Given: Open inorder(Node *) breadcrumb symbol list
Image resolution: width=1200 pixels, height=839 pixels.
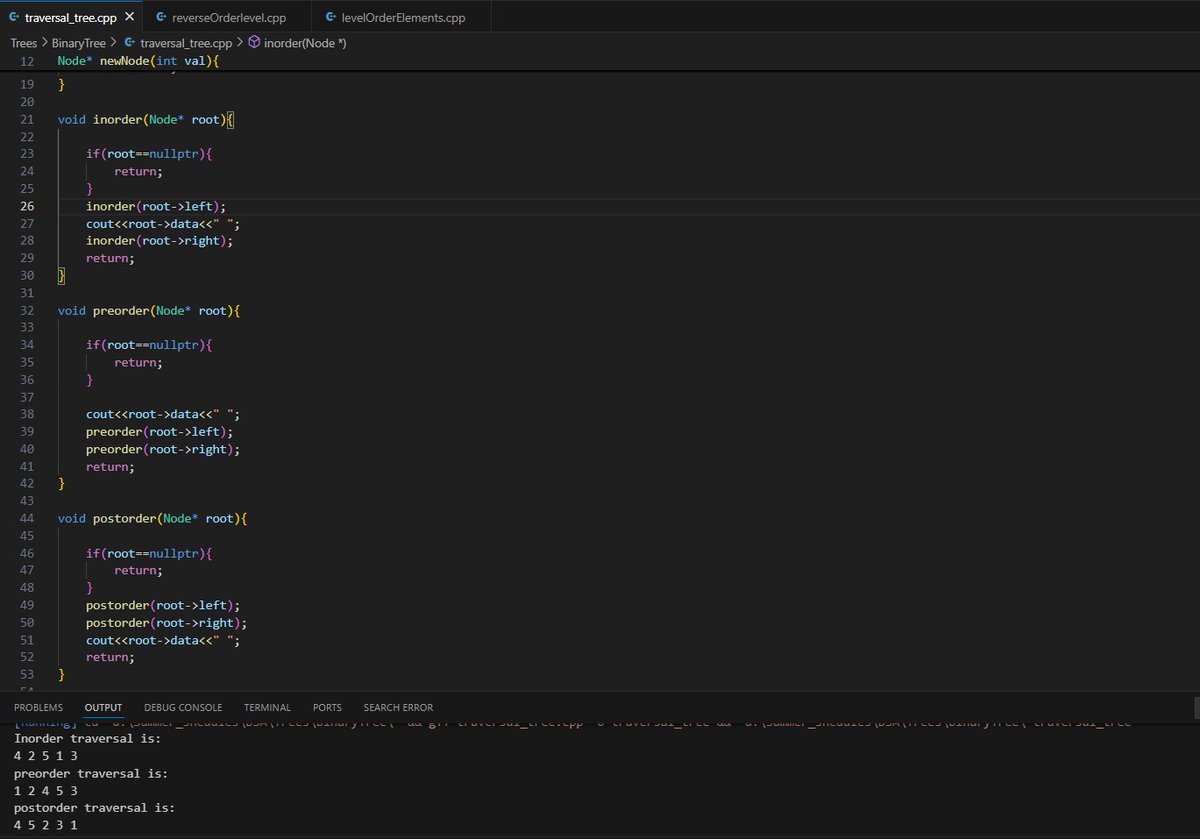Looking at the screenshot, I should point(305,43).
